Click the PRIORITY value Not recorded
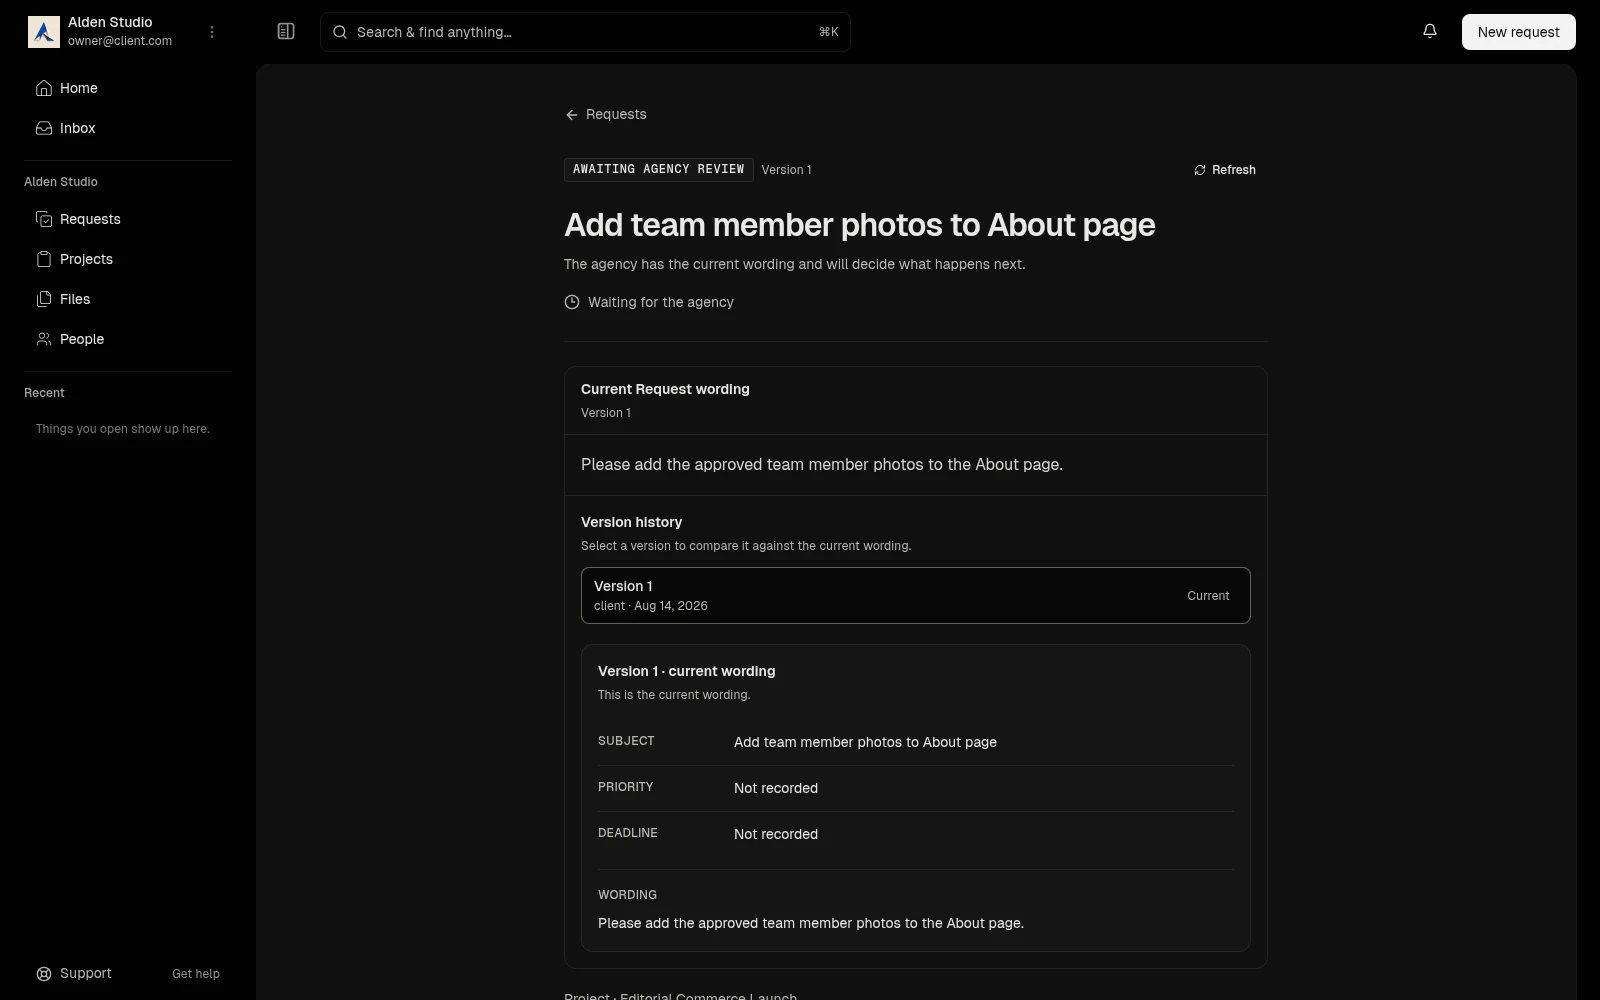1600x1000 pixels. pos(776,788)
